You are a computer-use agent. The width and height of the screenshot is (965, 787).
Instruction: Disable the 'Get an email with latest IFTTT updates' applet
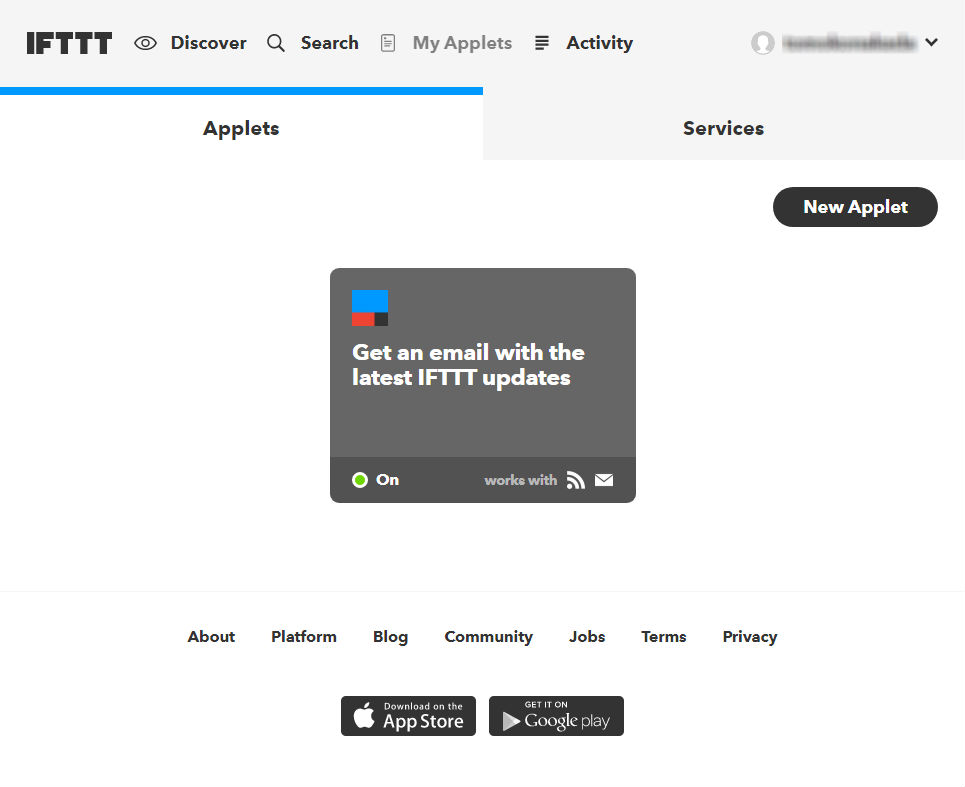[x=359, y=480]
